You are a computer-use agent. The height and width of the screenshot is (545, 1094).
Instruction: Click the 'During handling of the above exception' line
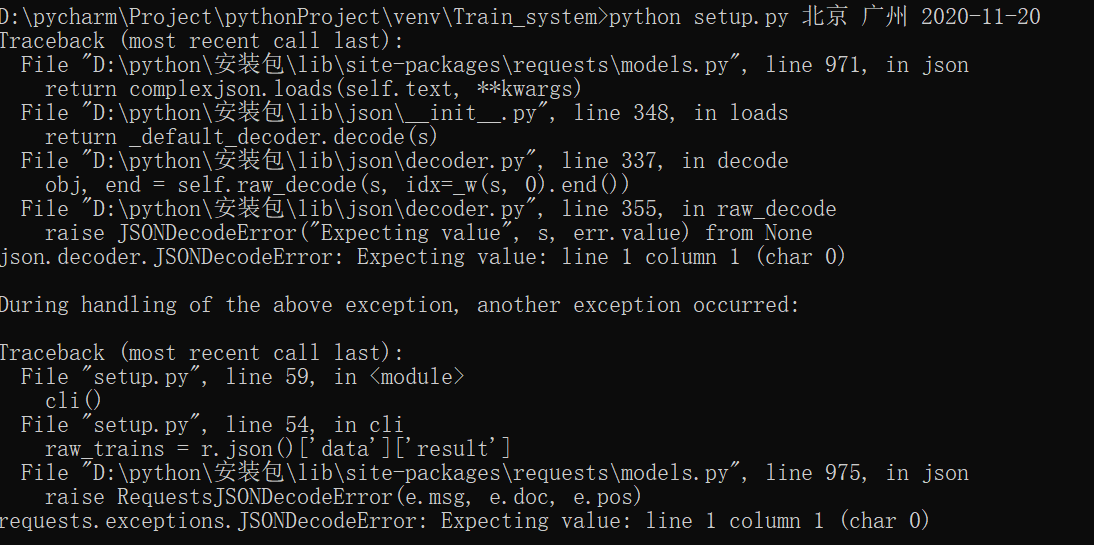coord(400,305)
